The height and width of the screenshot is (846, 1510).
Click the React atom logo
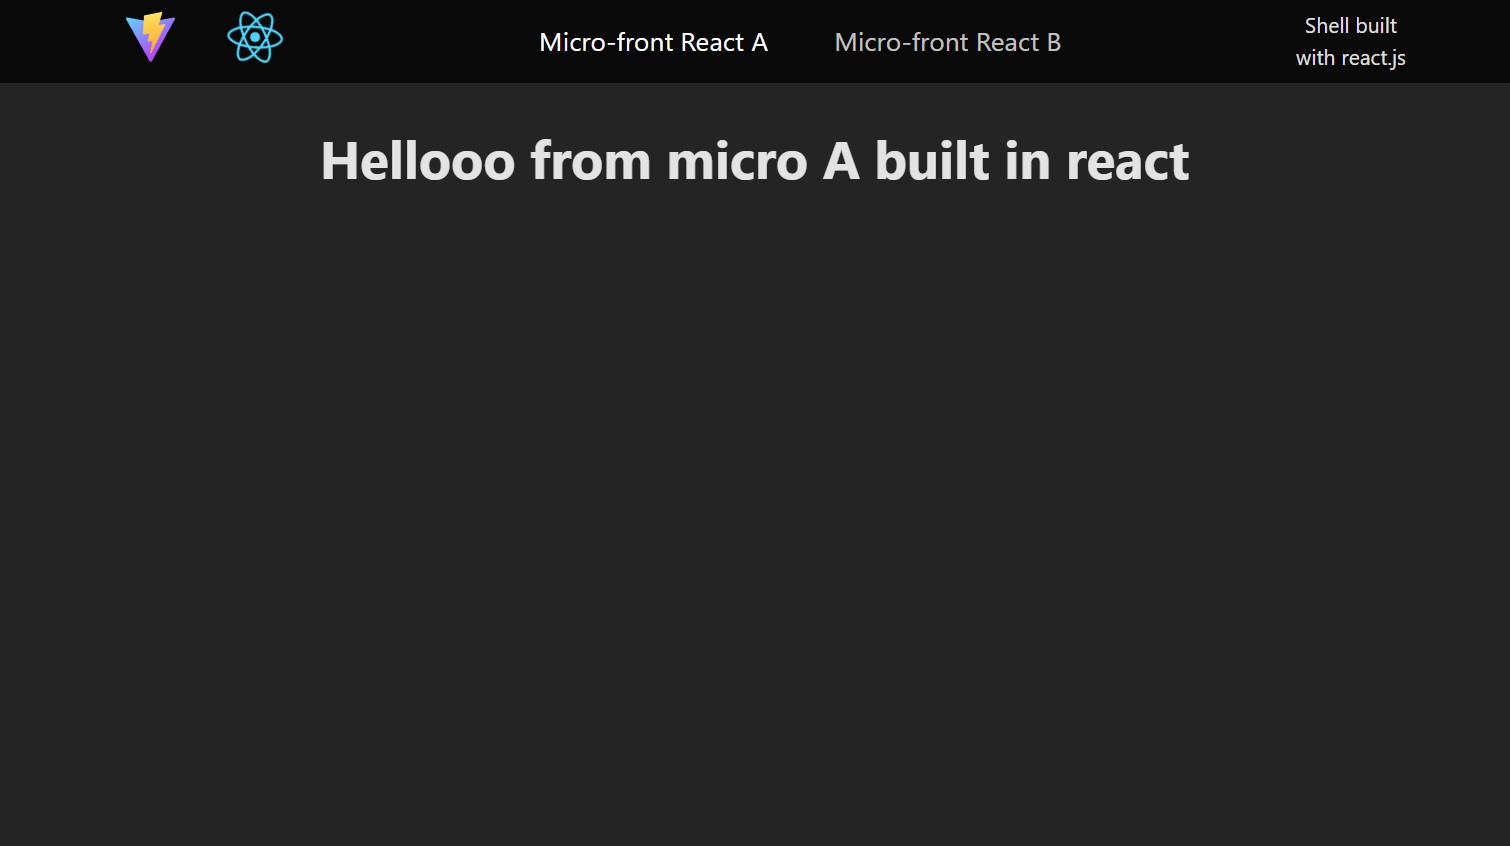tap(255, 38)
